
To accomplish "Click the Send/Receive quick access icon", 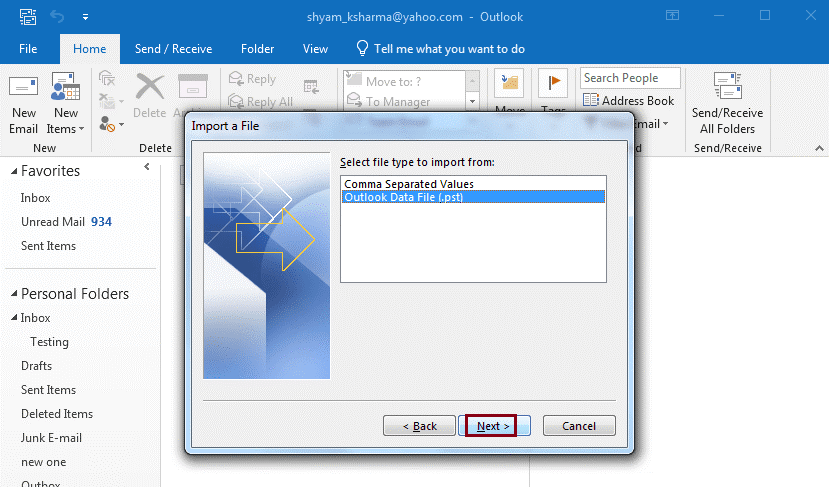I will click(x=27, y=17).
